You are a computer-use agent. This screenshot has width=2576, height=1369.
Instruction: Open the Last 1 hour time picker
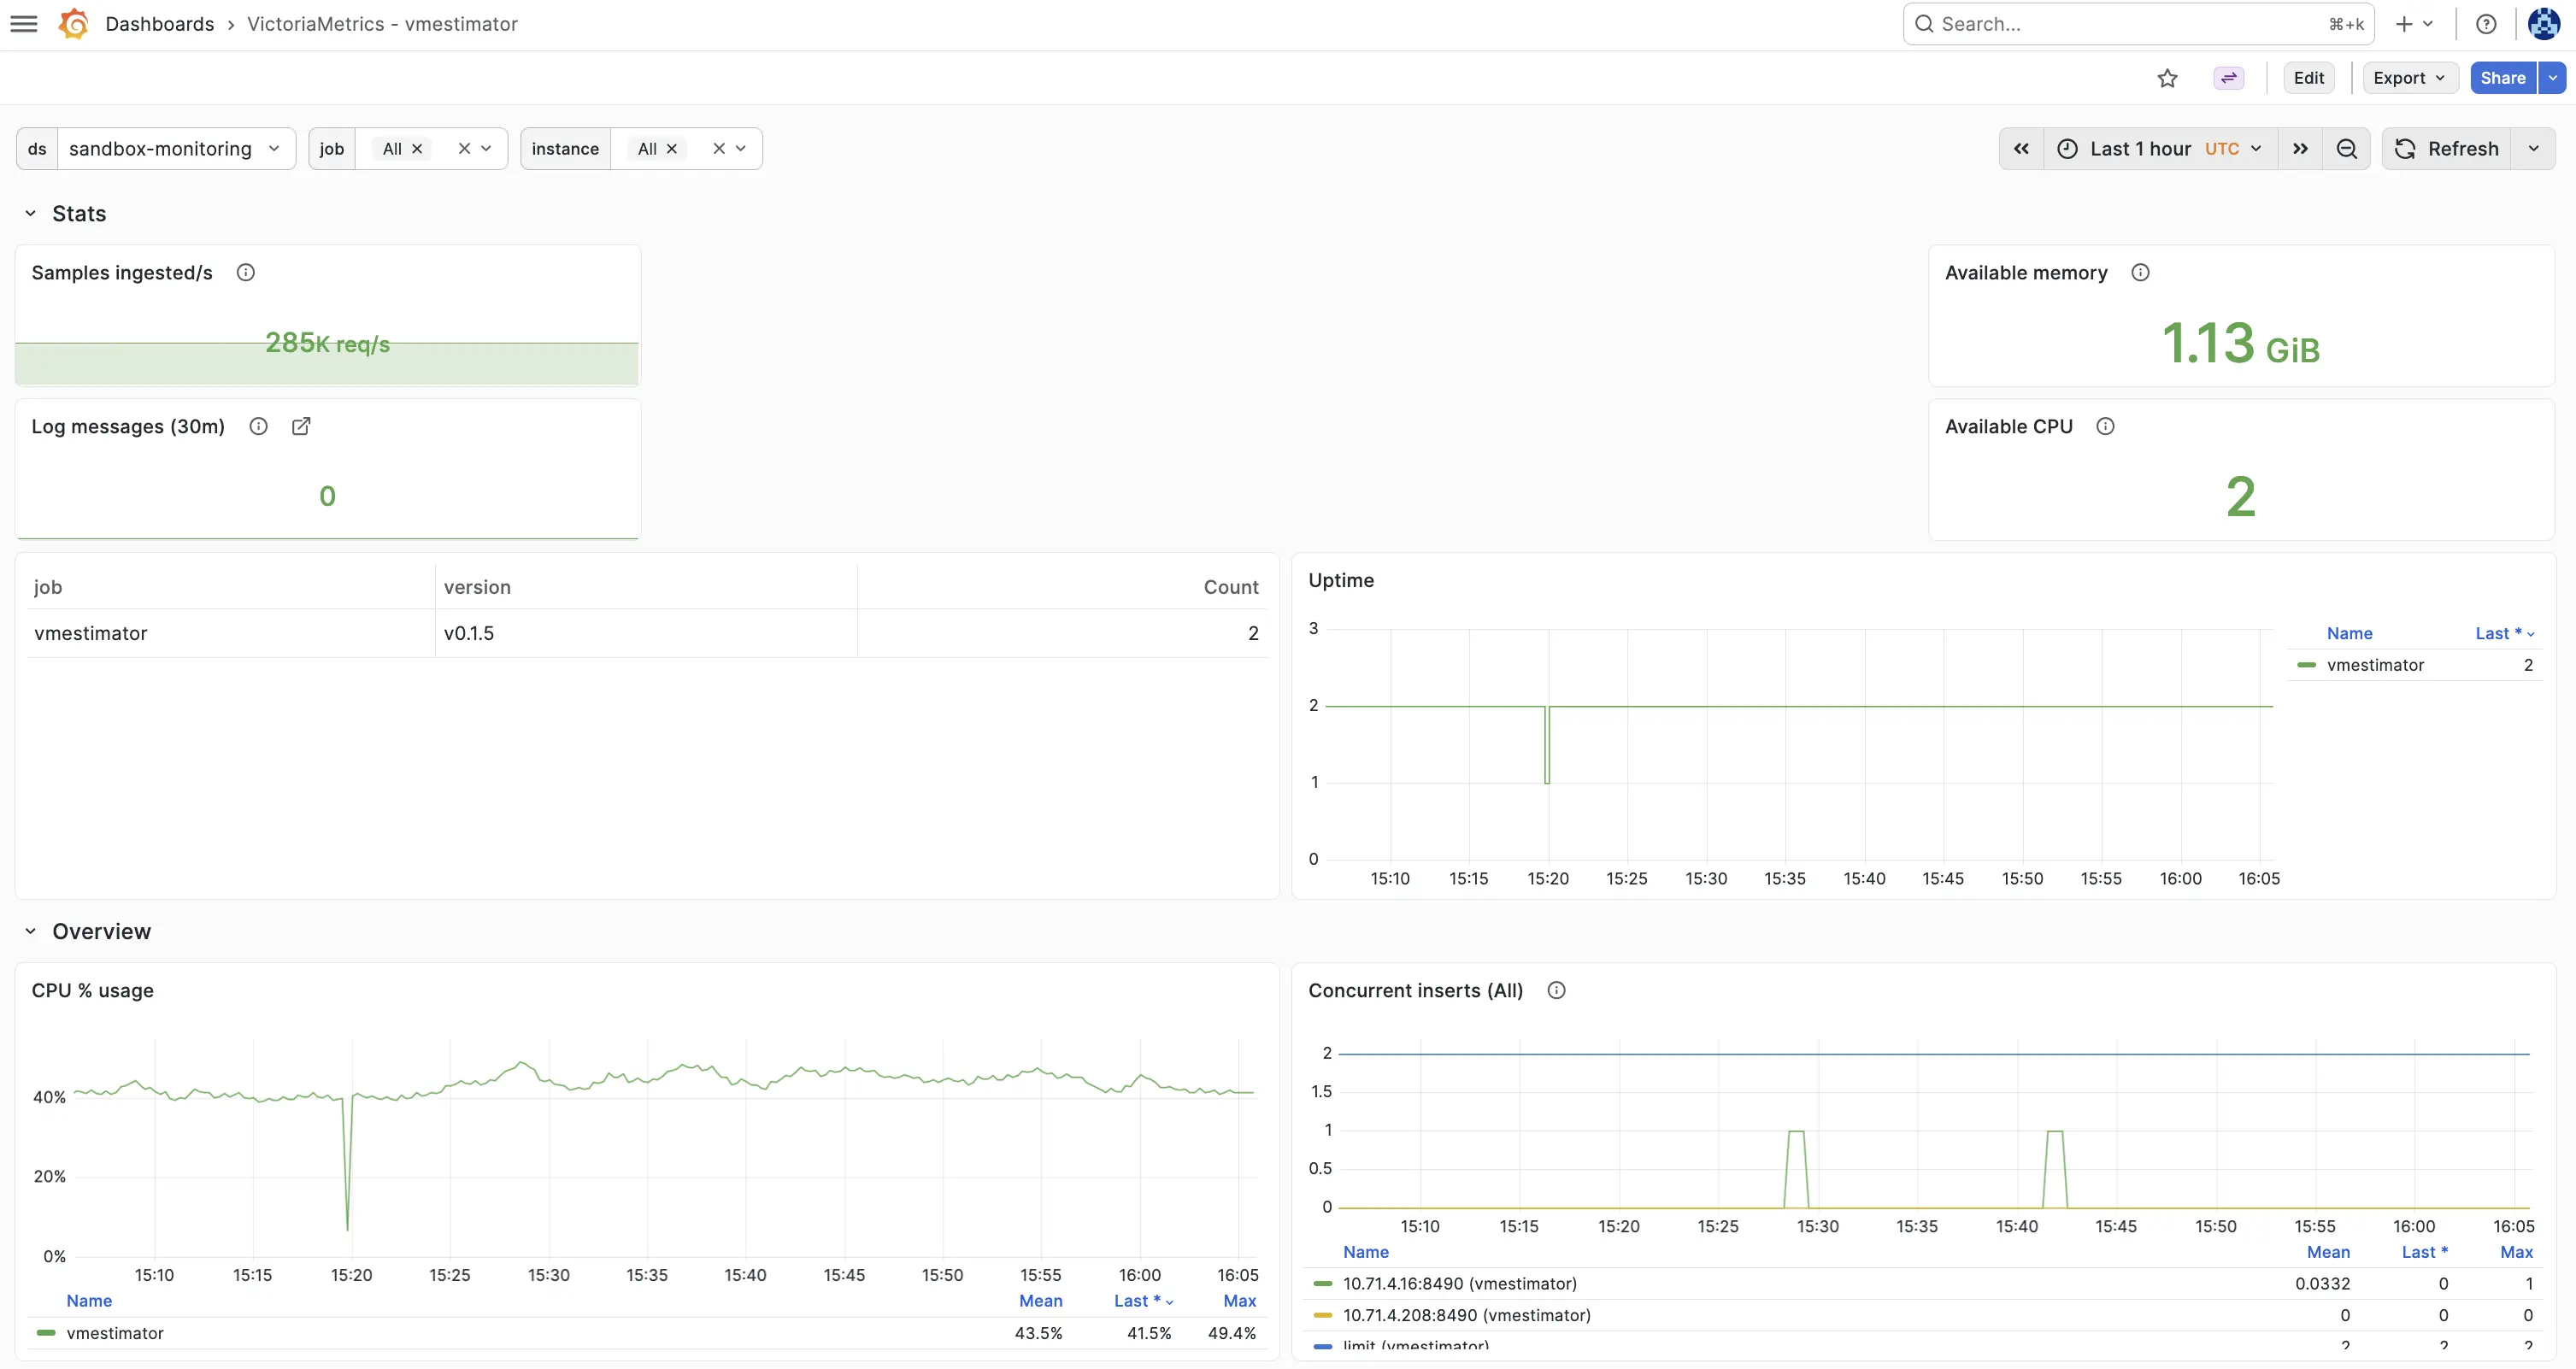tap(2160, 149)
